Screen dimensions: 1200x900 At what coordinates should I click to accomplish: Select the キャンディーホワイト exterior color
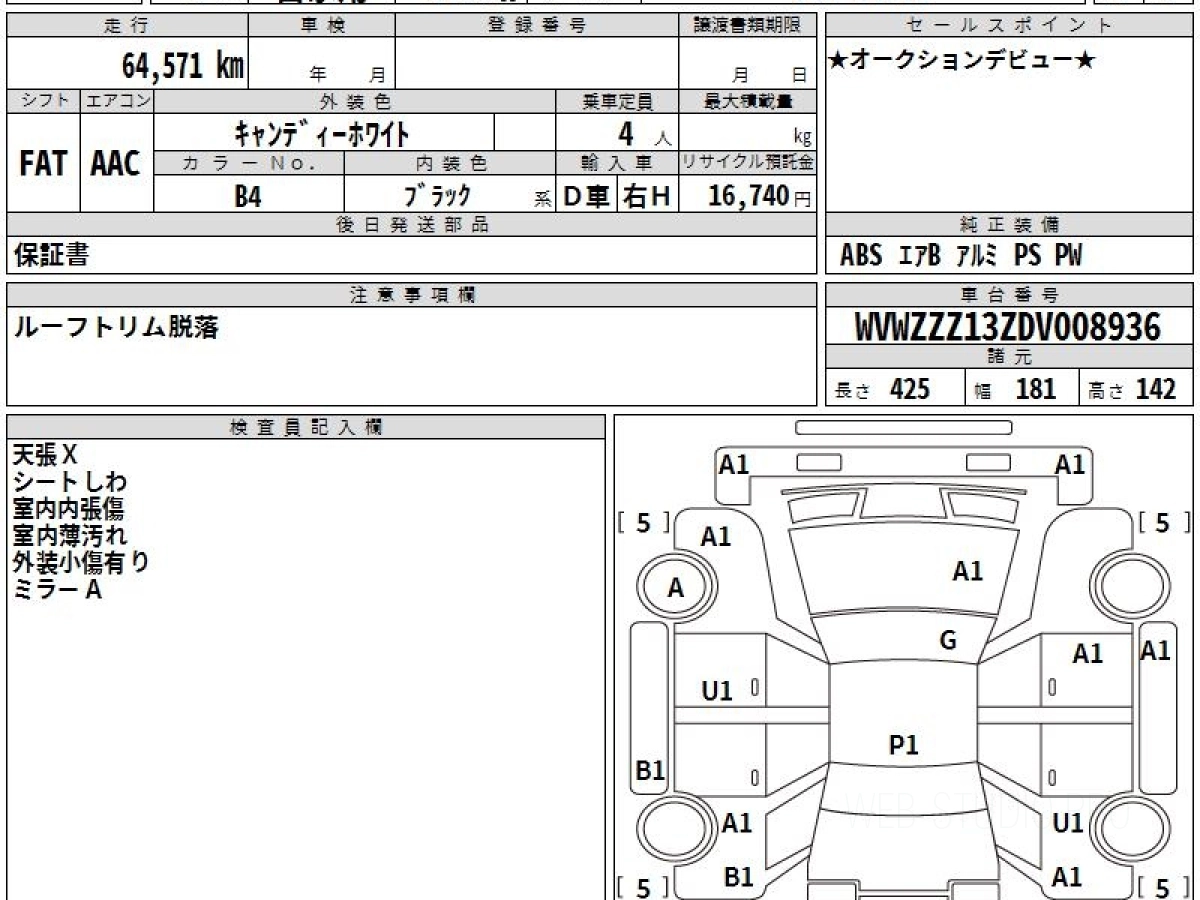(x=322, y=133)
